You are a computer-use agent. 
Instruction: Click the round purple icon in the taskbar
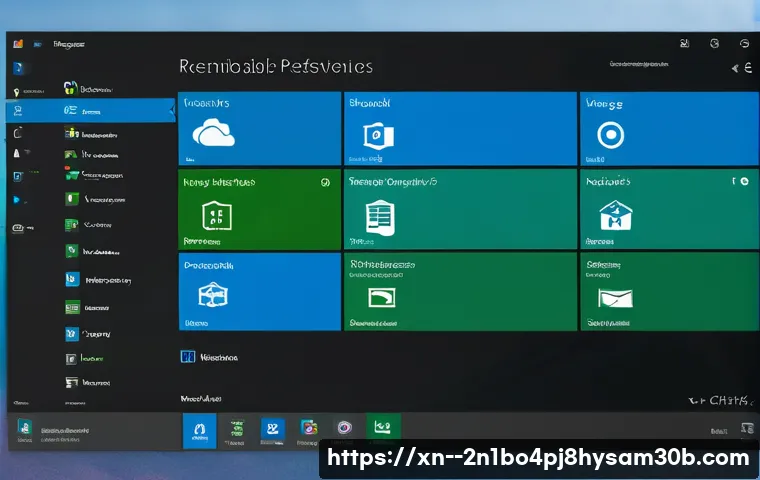click(x=344, y=428)
